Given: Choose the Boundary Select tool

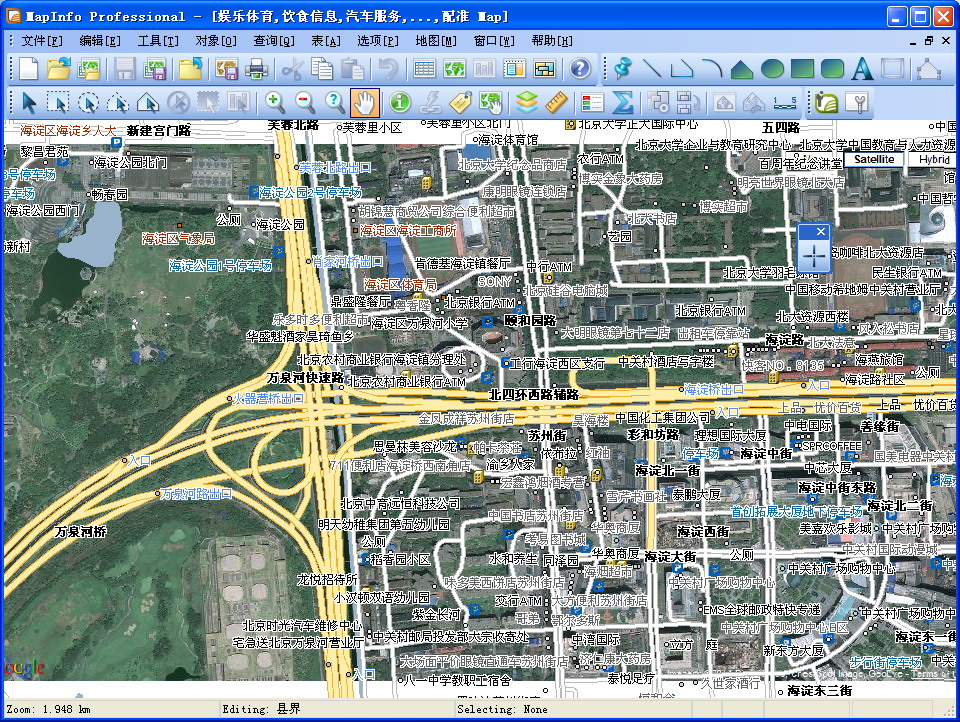Looking at the screenshot, I should tap(148, 102).
